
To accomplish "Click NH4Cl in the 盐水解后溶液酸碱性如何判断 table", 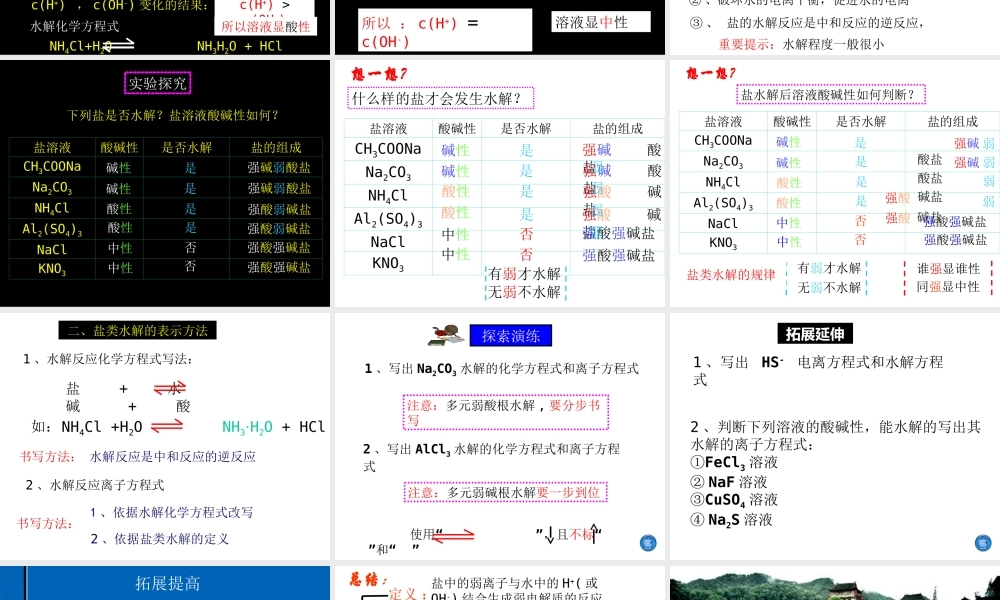I will click(723, 182).
